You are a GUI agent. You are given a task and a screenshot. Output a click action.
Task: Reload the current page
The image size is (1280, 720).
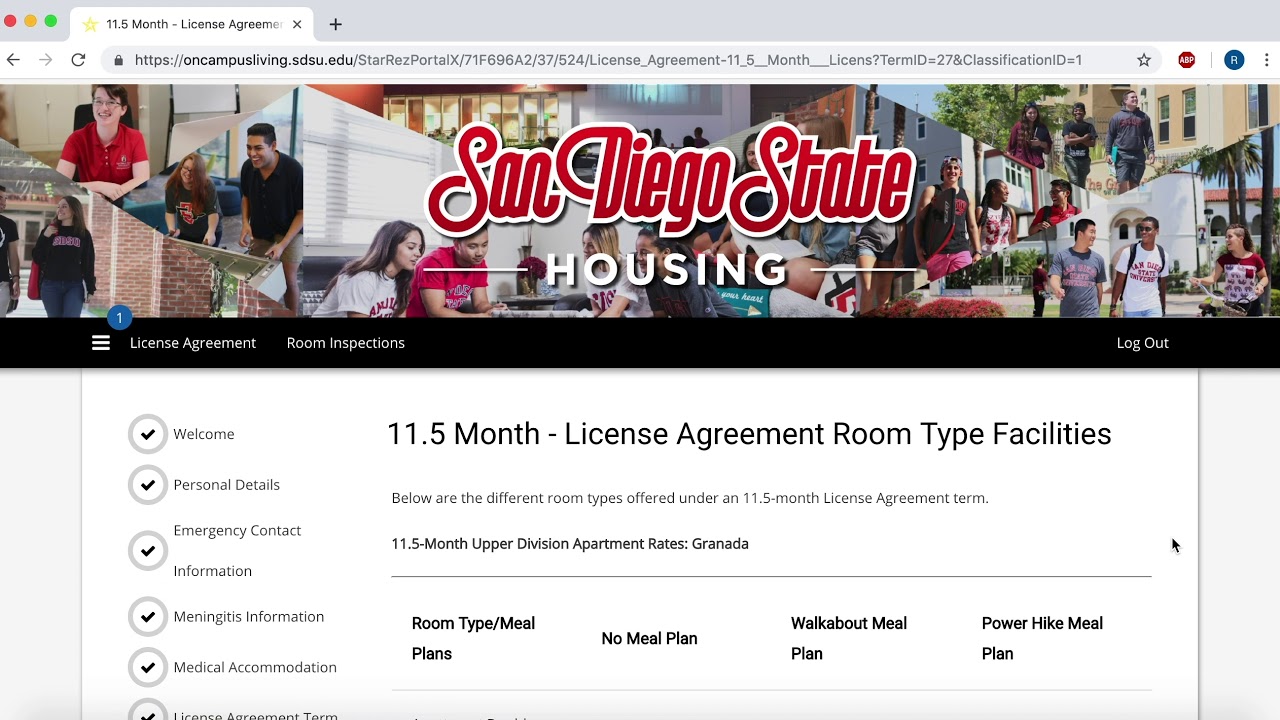(x=78, y=60)
